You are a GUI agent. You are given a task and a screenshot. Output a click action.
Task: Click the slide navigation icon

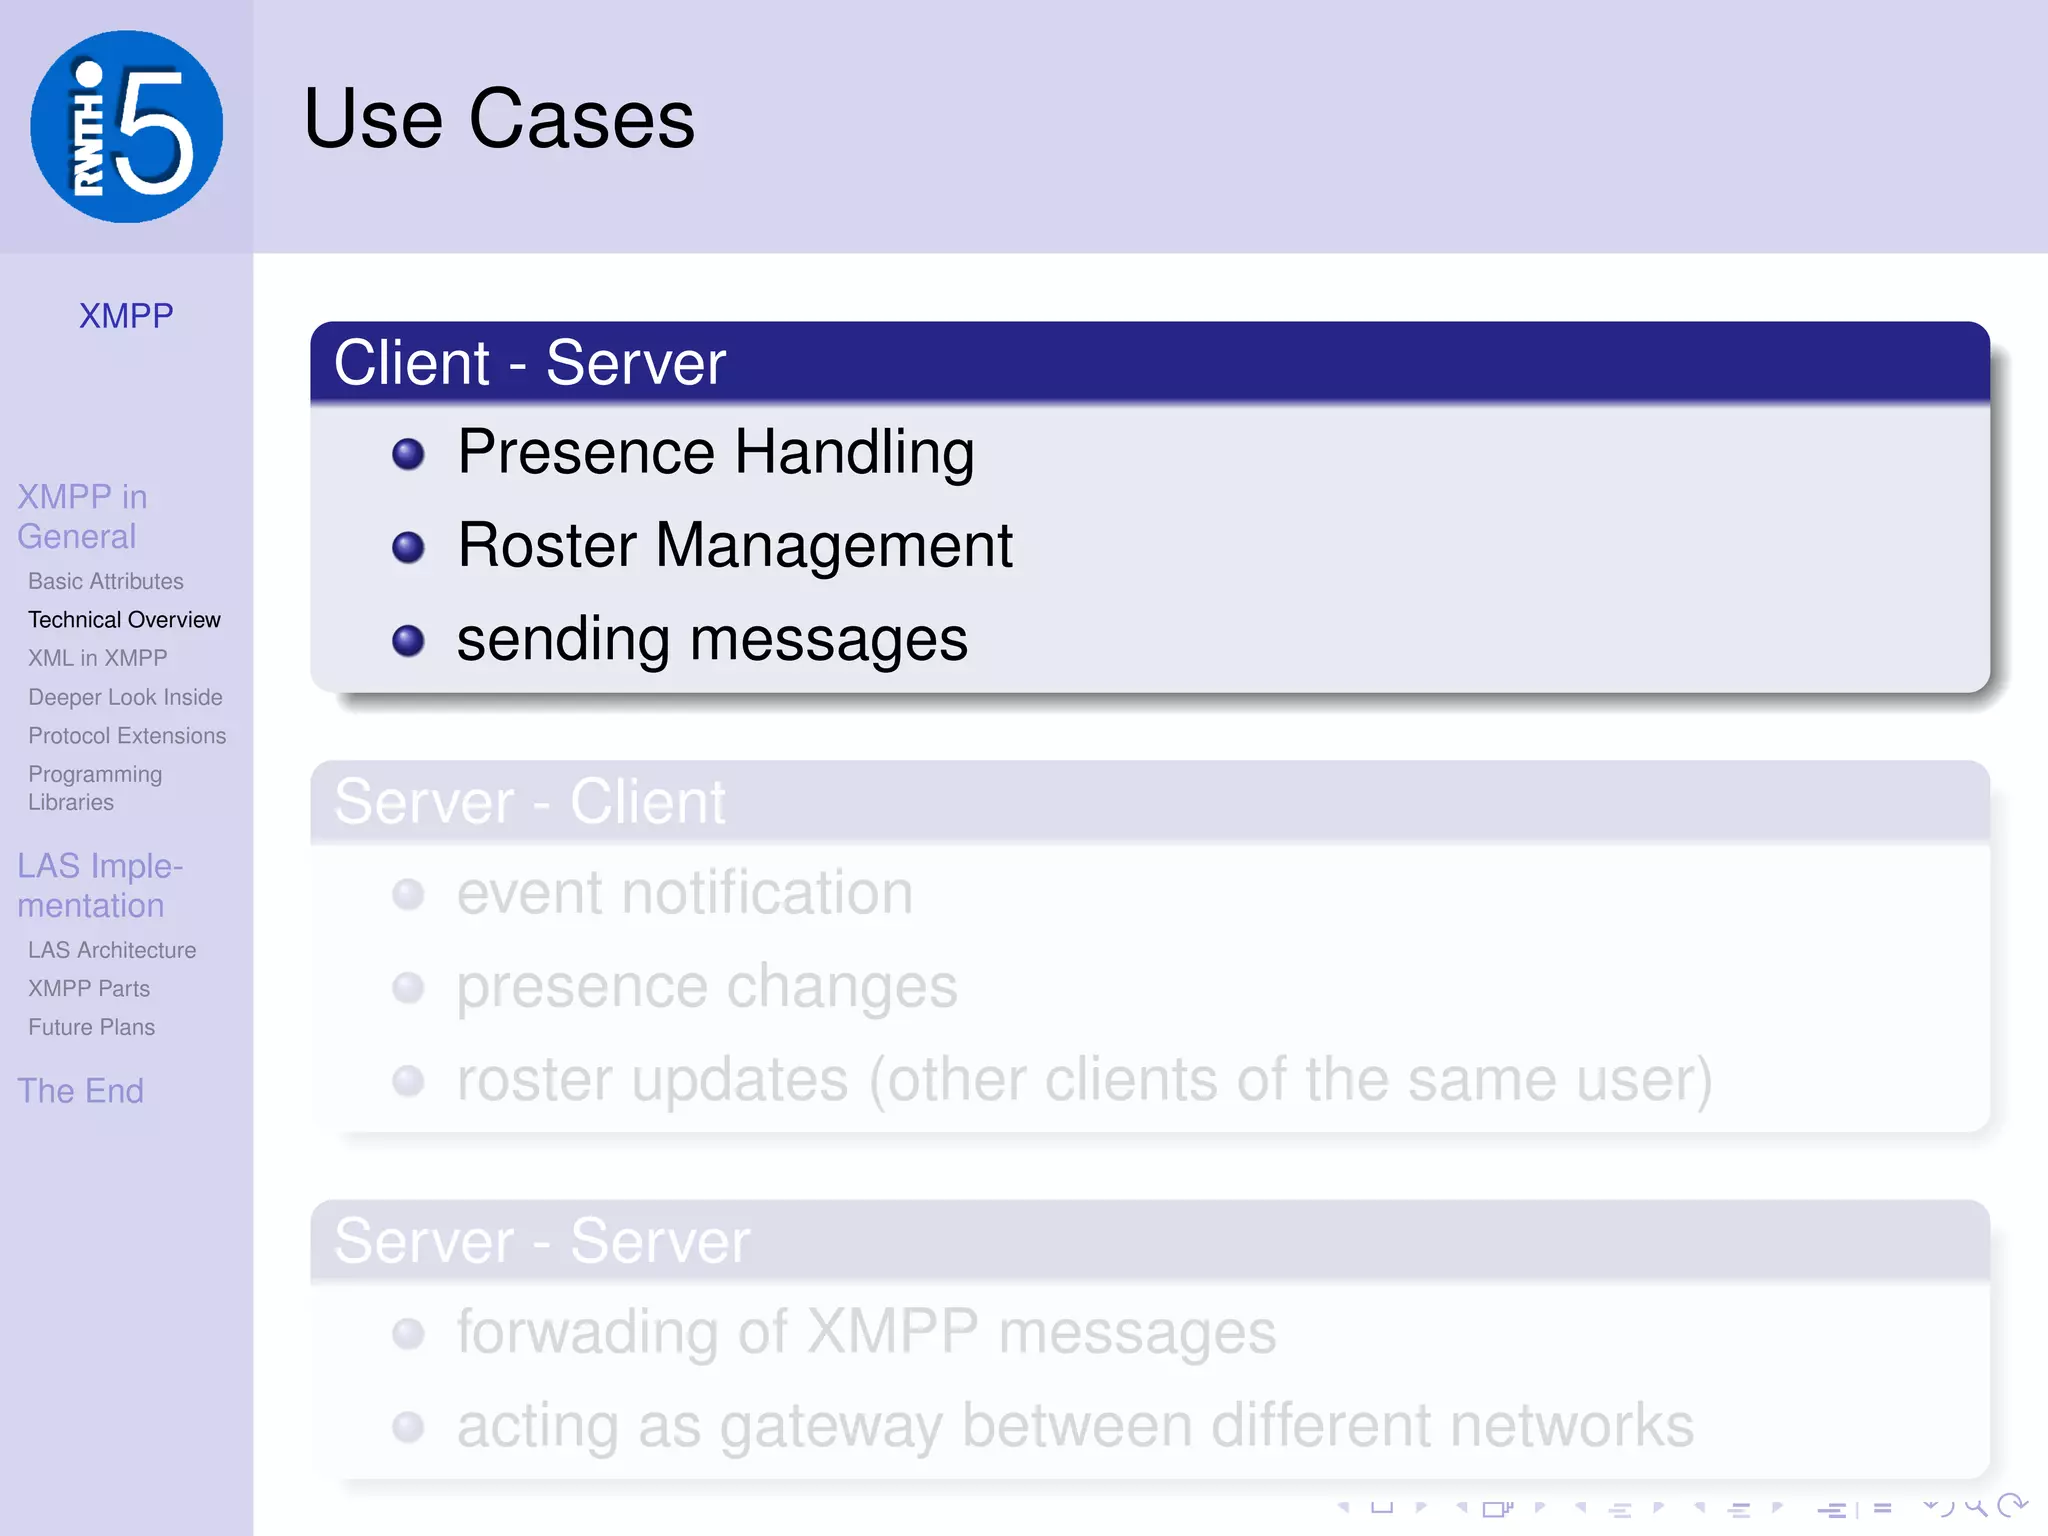click(x=1382, y=1507)
